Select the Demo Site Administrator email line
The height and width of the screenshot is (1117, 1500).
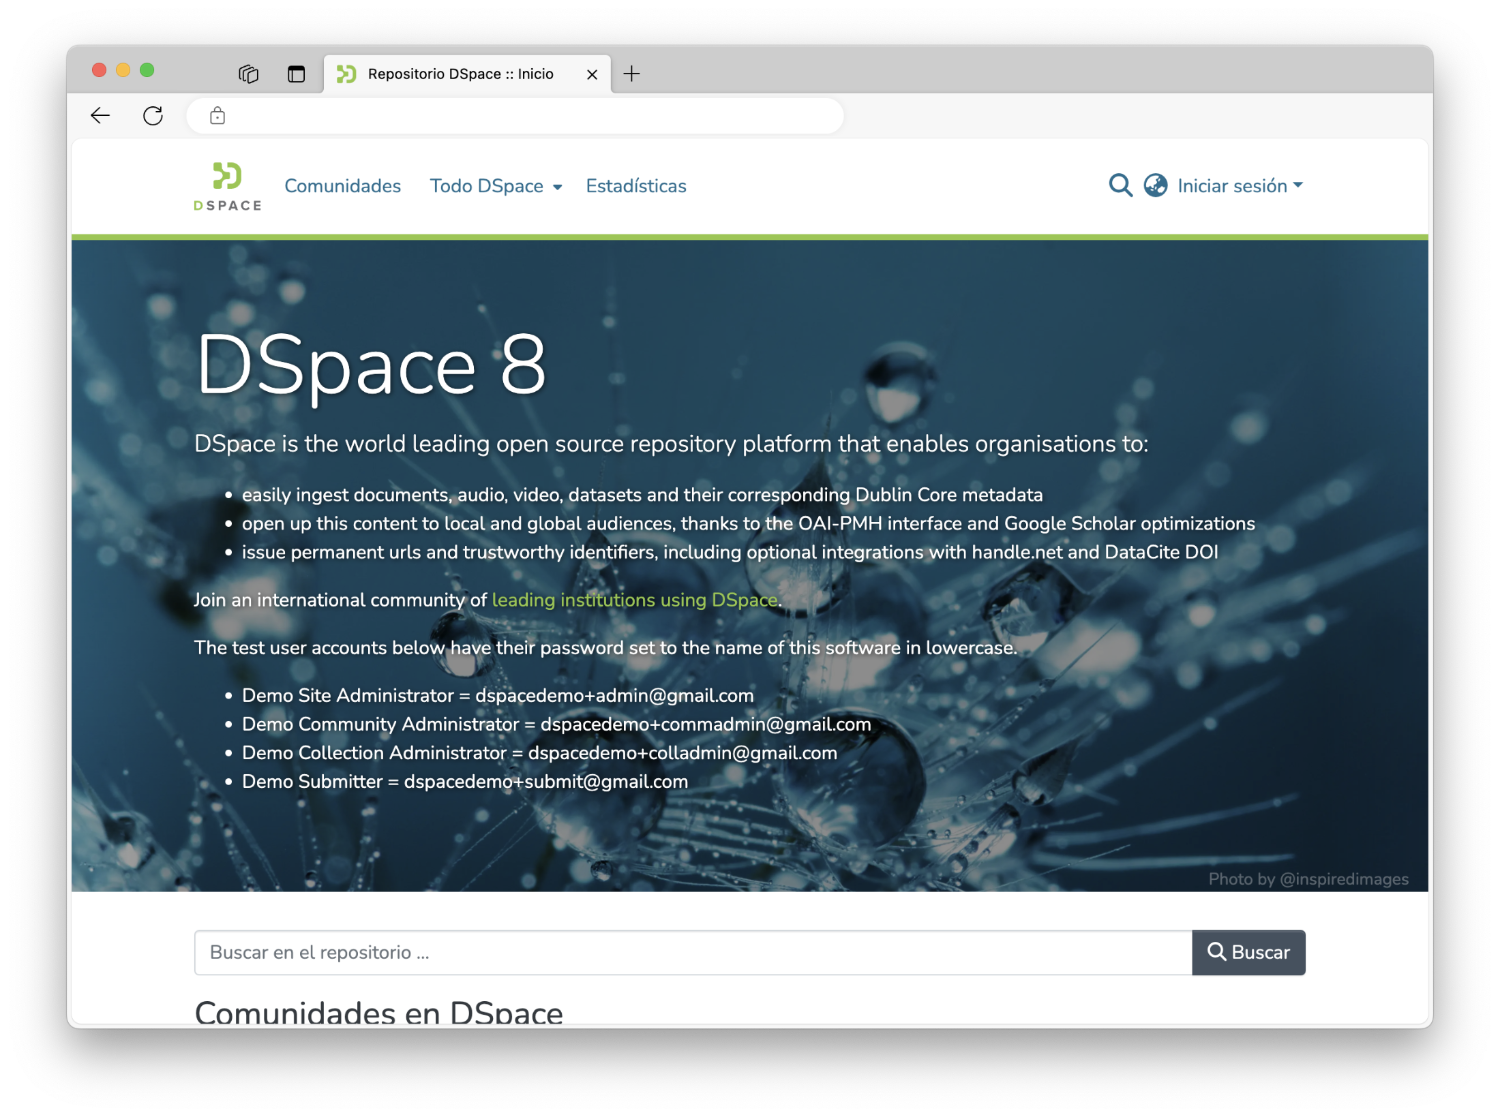pyautogui.click(x=498, y=696)
